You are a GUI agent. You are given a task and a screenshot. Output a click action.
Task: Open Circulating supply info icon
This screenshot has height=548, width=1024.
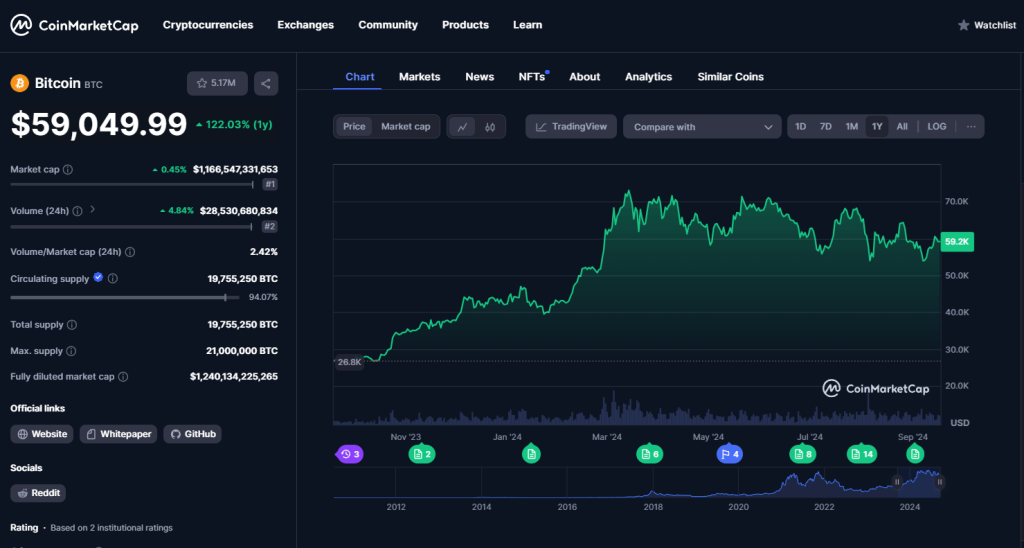click(x=113, y=278)
